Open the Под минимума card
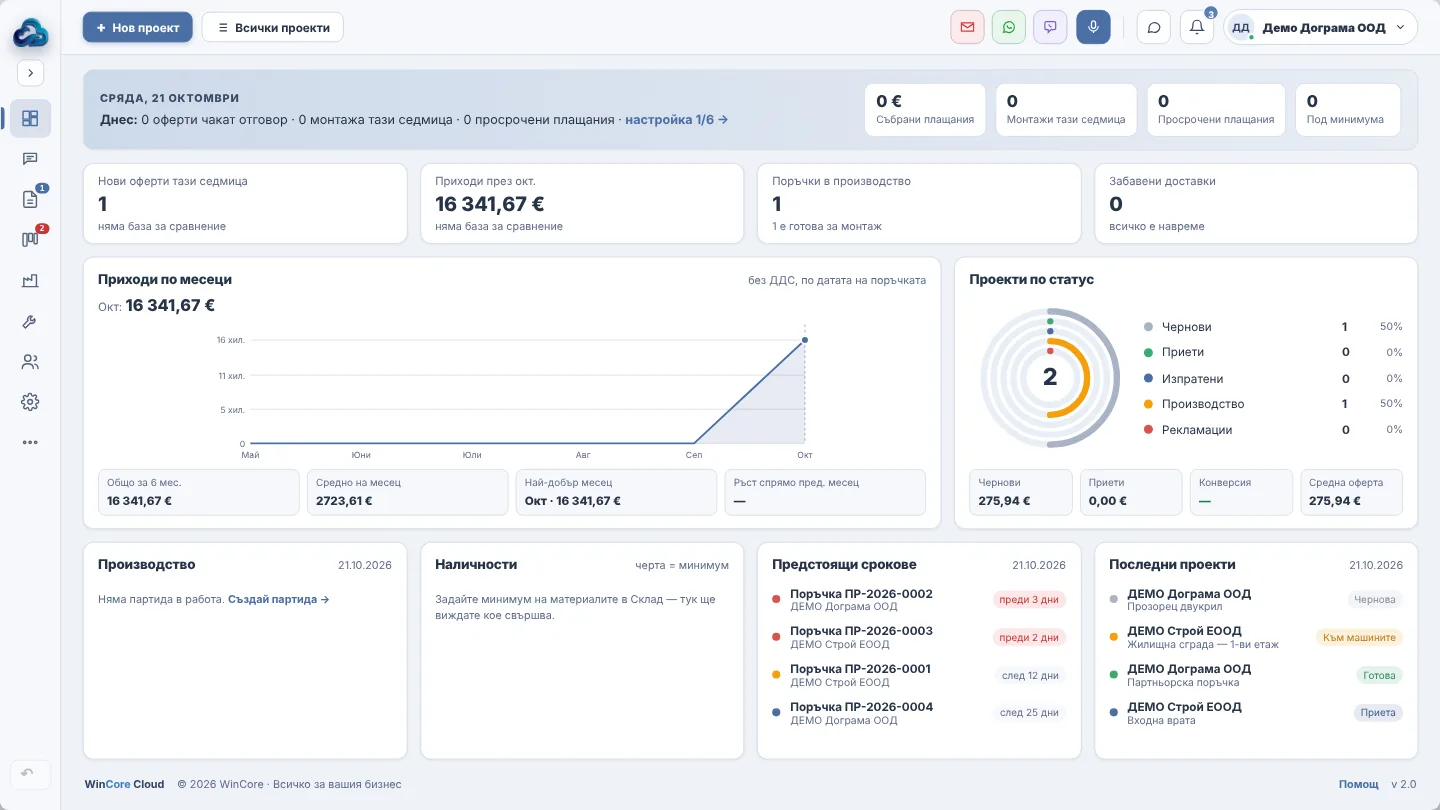The height and width of the screenshot is (810, 1440). pyautogui.click(x=1348, y=110)
